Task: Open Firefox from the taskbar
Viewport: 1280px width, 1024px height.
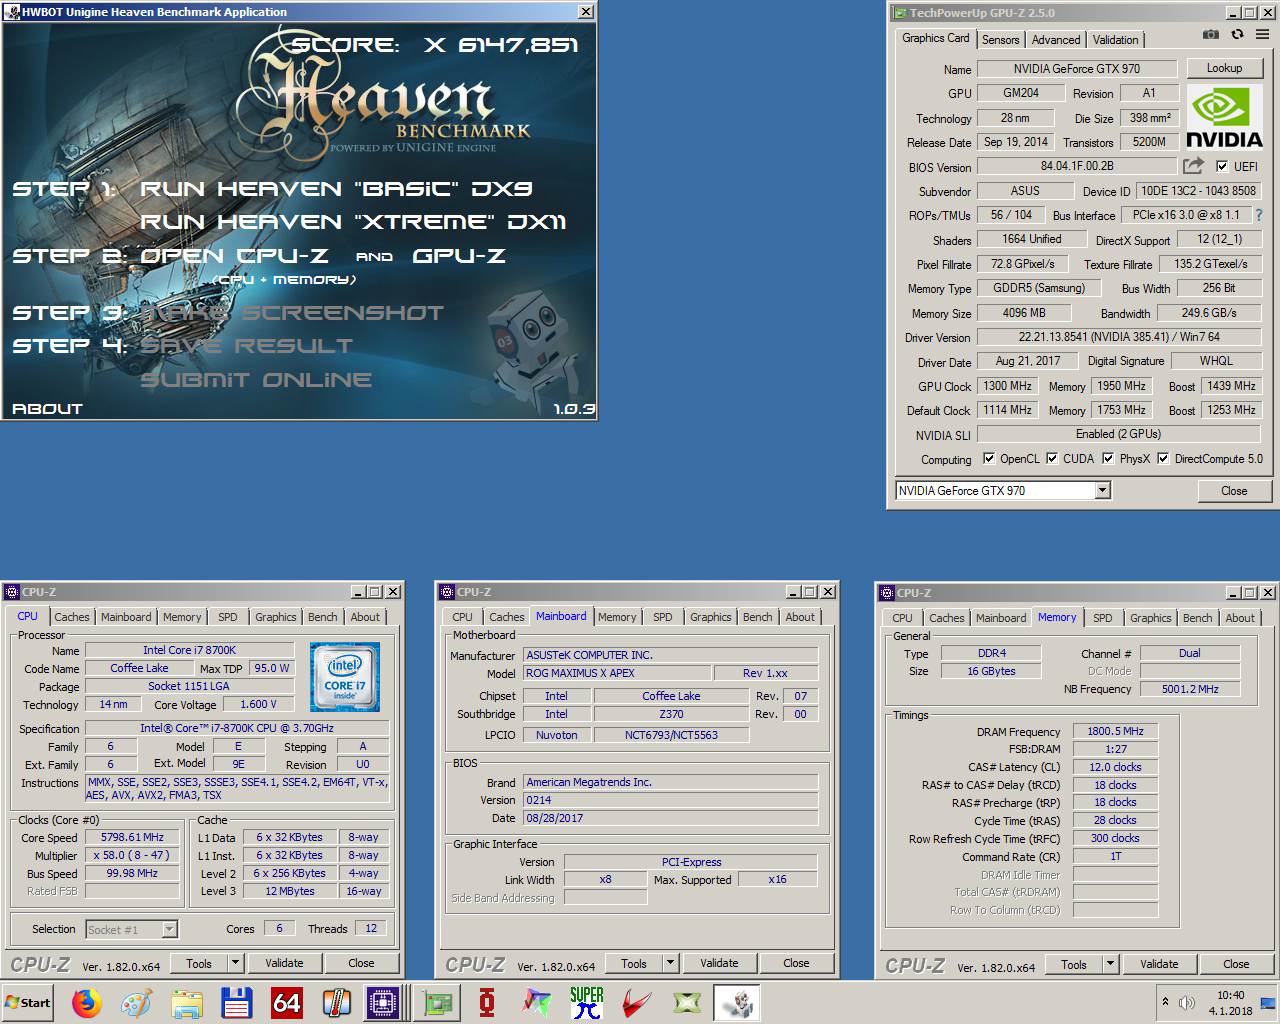Action: click(87, 1002)
